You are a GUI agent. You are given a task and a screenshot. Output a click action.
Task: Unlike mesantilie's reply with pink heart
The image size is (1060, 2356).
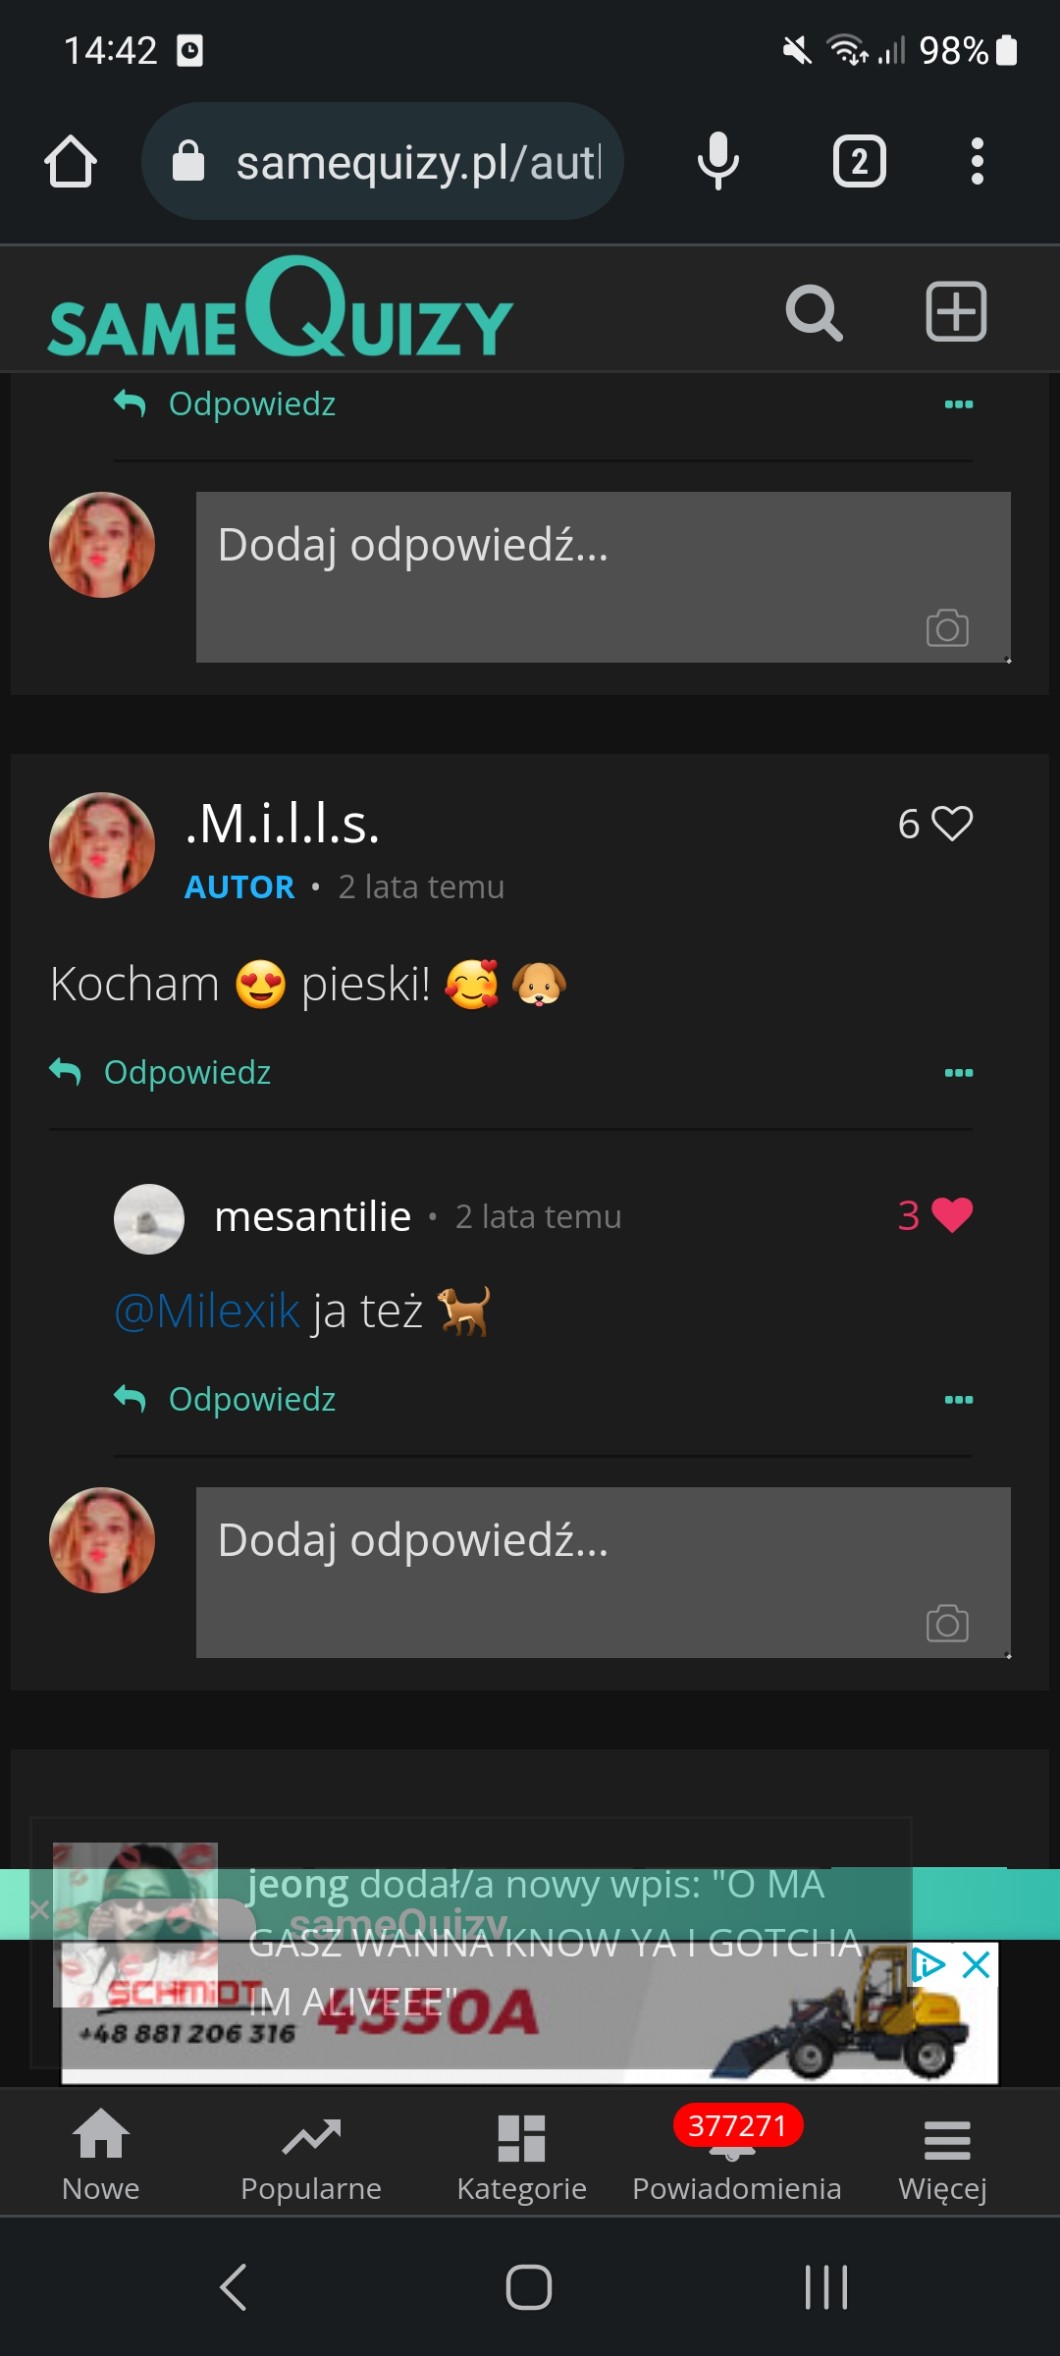[951, 1215]
